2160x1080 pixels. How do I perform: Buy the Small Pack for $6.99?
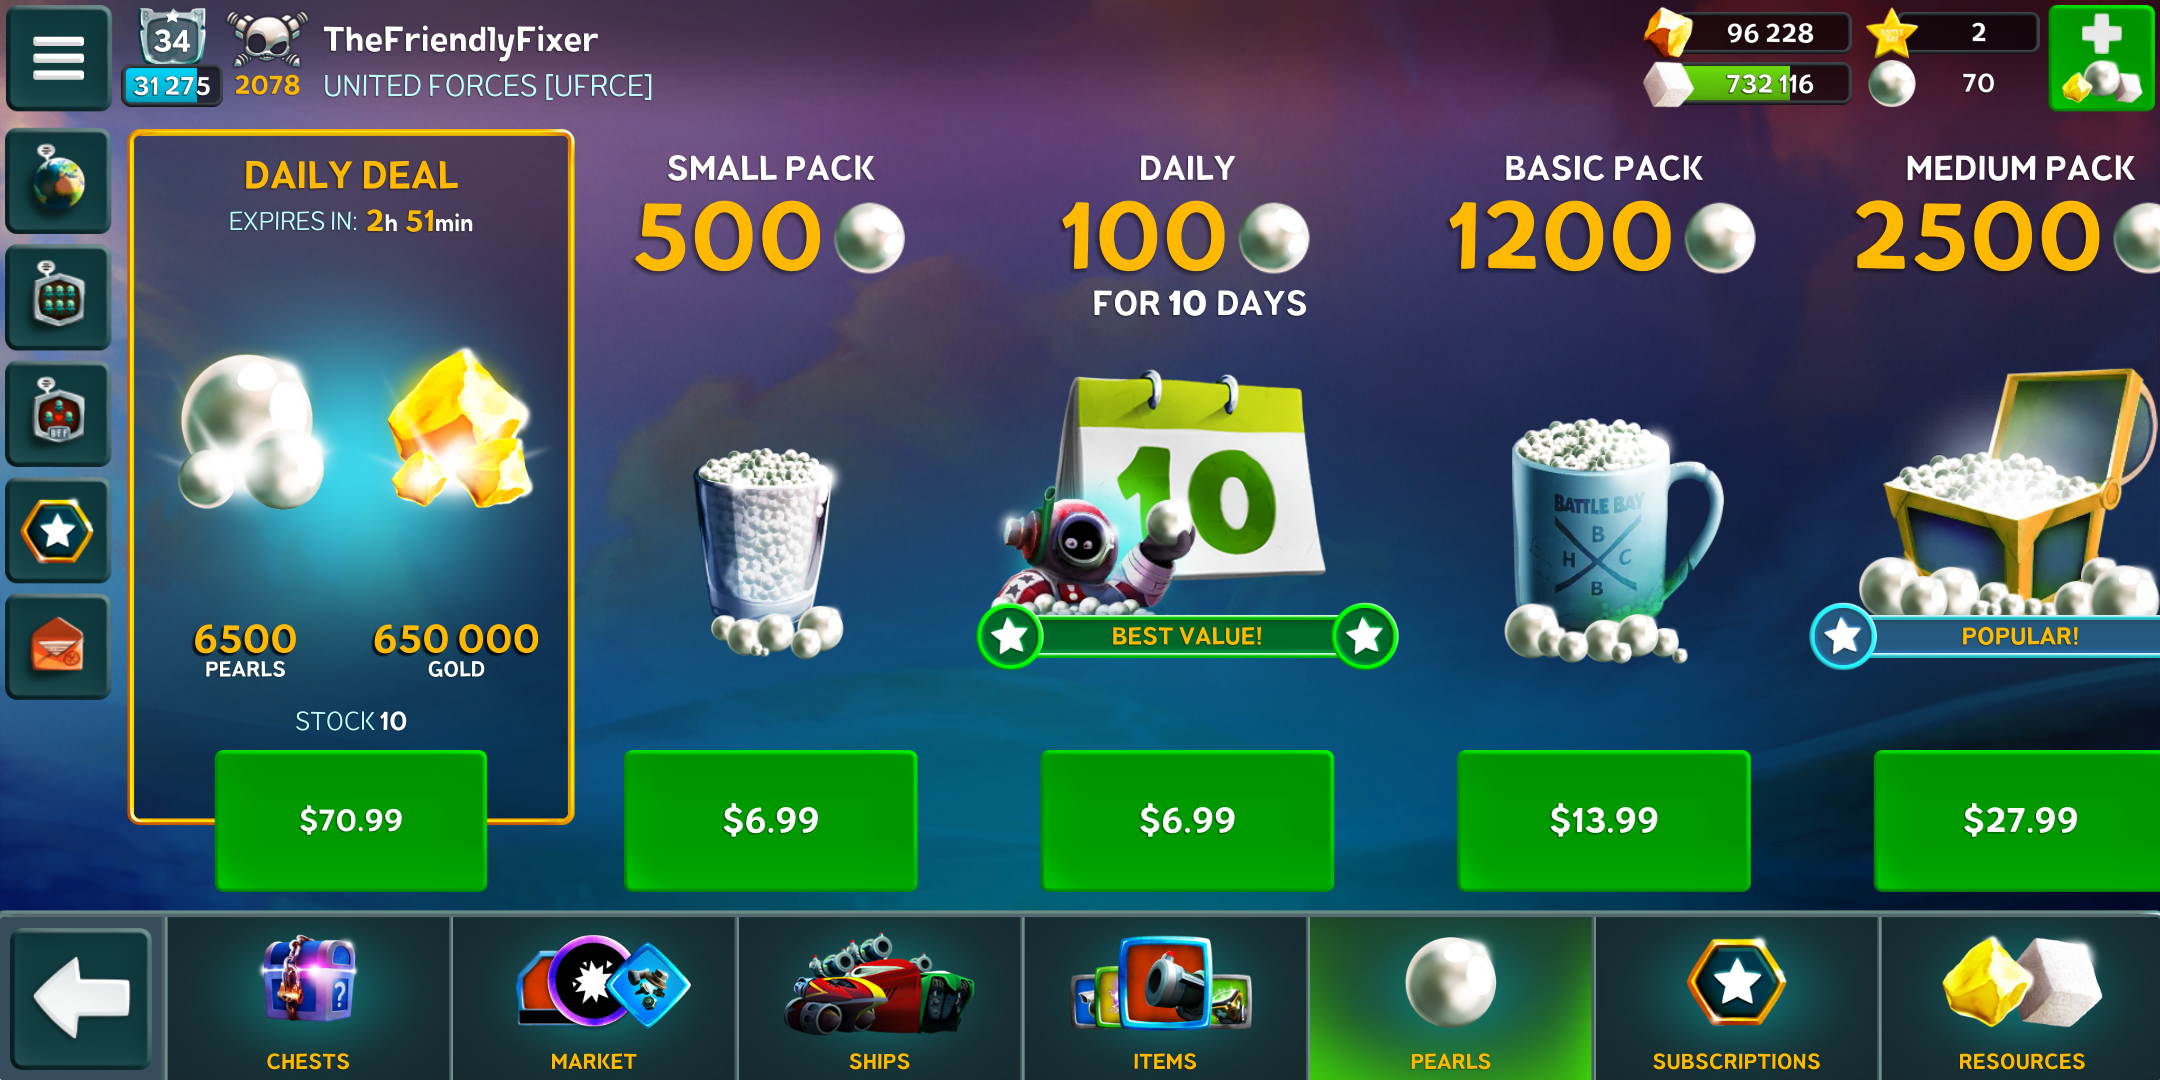point(771,820)
